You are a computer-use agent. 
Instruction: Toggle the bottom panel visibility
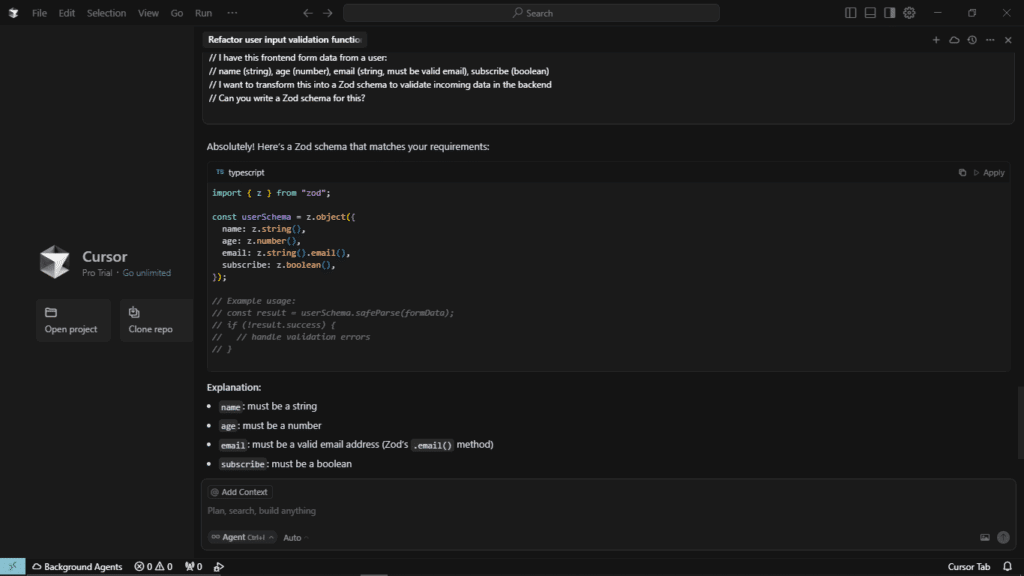tap(869, 13)
